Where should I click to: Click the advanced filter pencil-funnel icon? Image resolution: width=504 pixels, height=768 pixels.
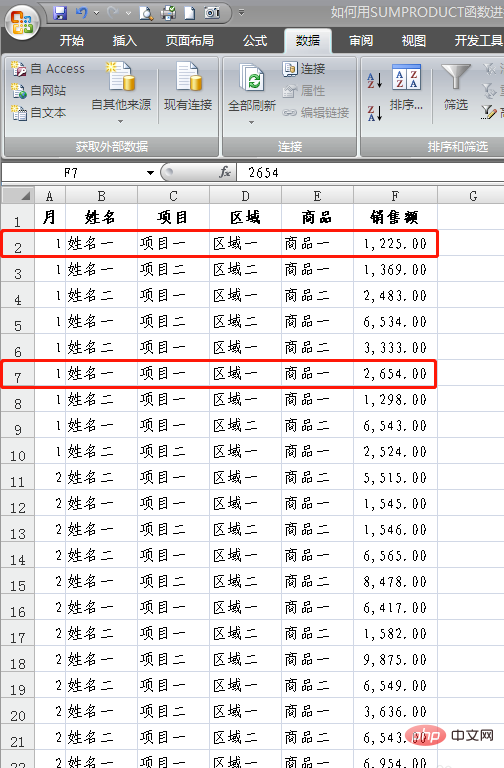[489, 113]
